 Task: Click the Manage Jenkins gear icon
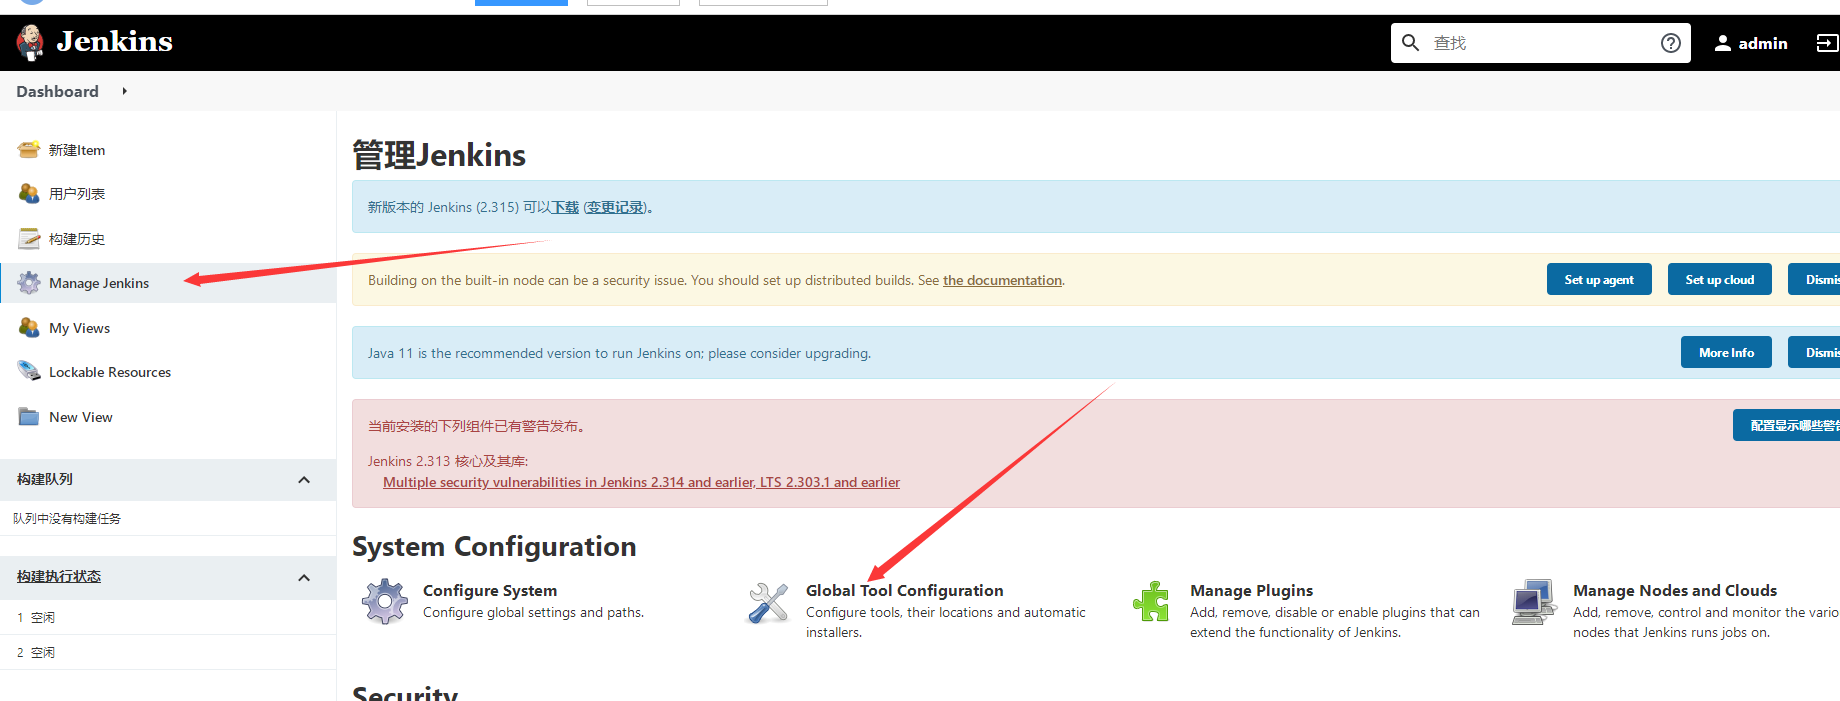[x=29, y=283]
